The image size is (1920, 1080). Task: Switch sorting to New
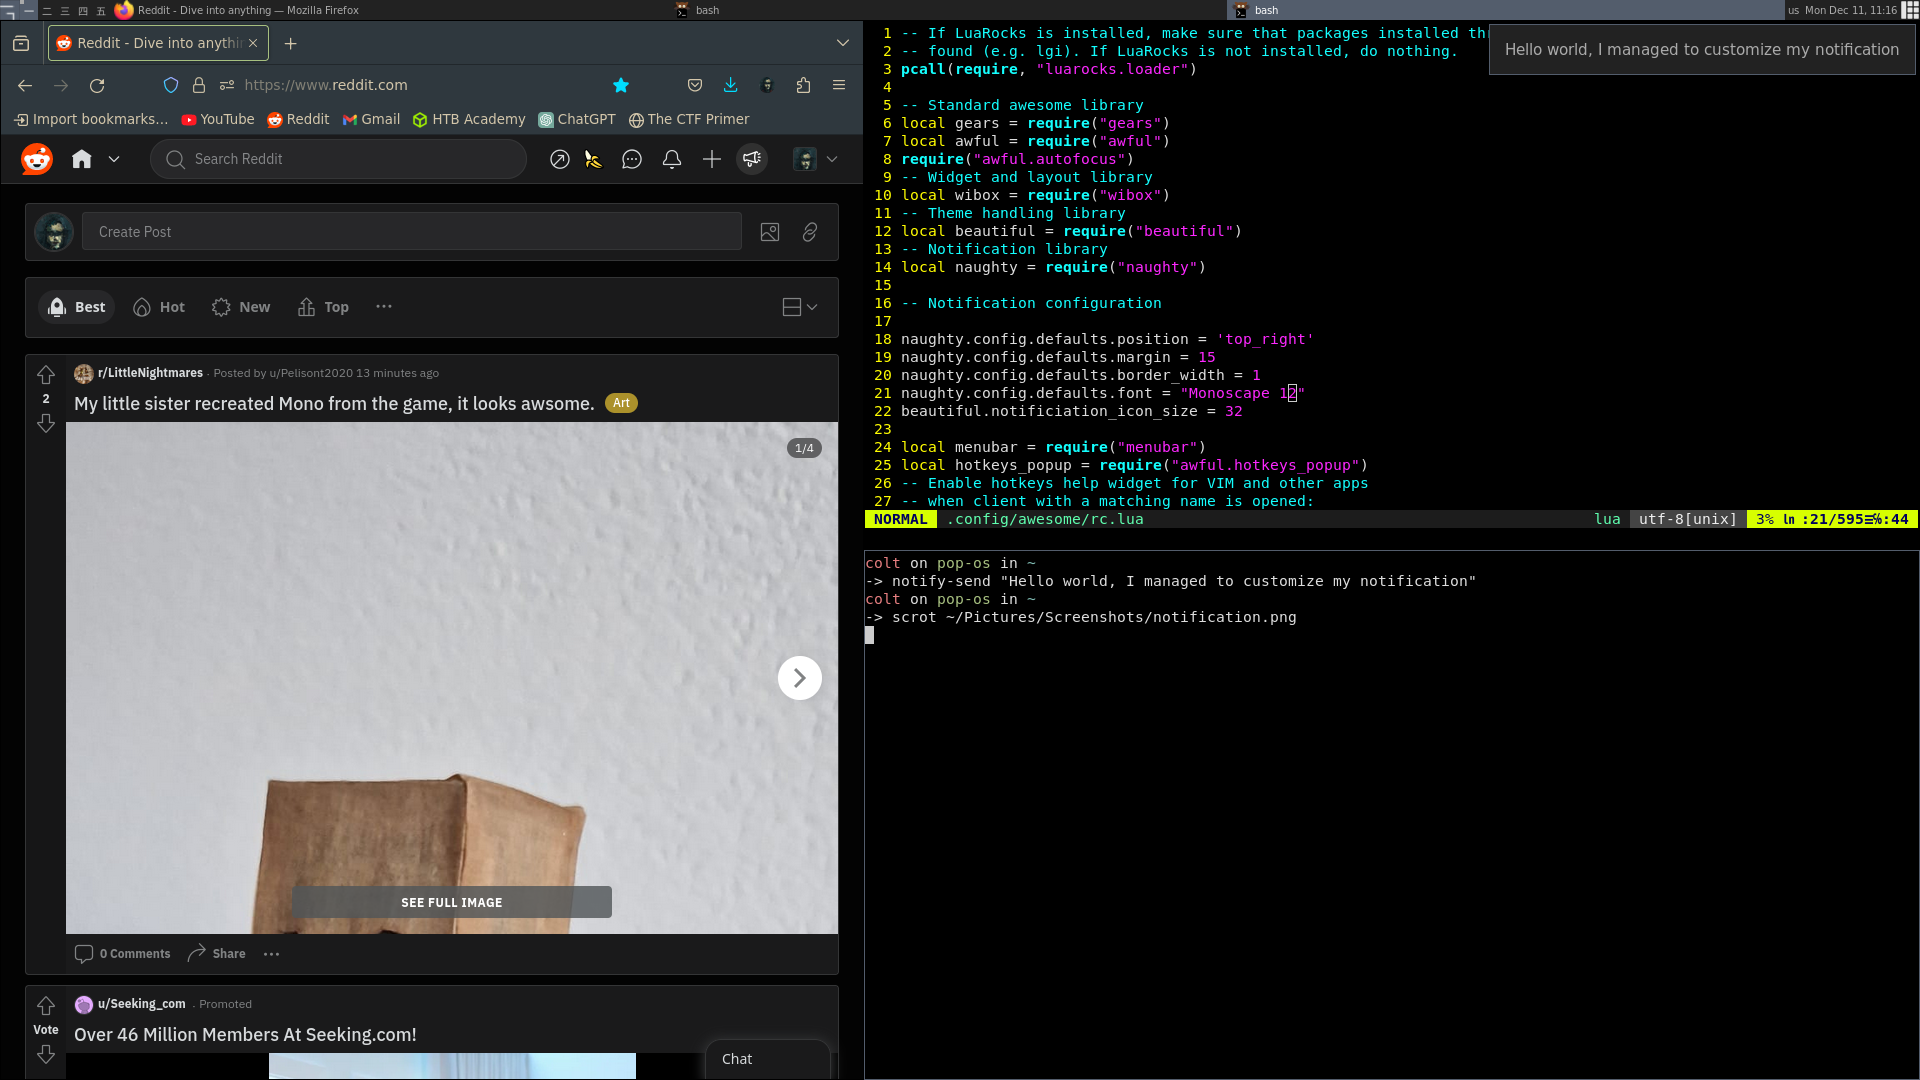click(240, 307)
